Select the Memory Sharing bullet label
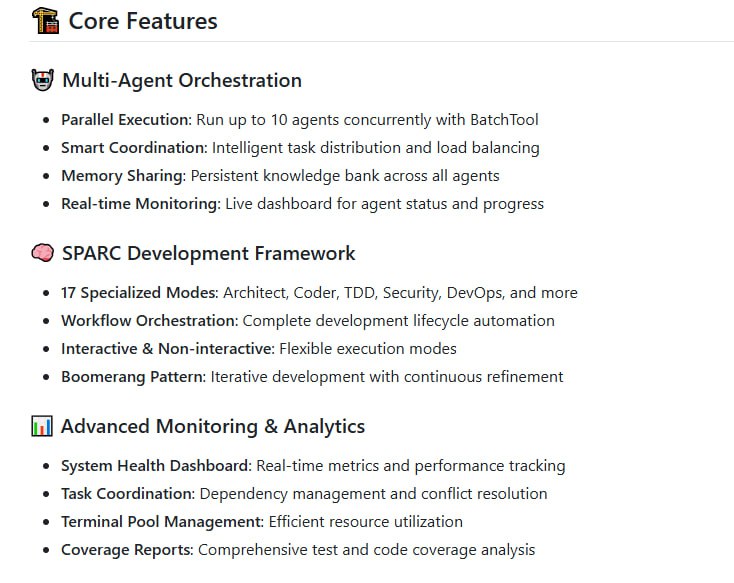Screen dimensions: 734x583 pos(123,176)
